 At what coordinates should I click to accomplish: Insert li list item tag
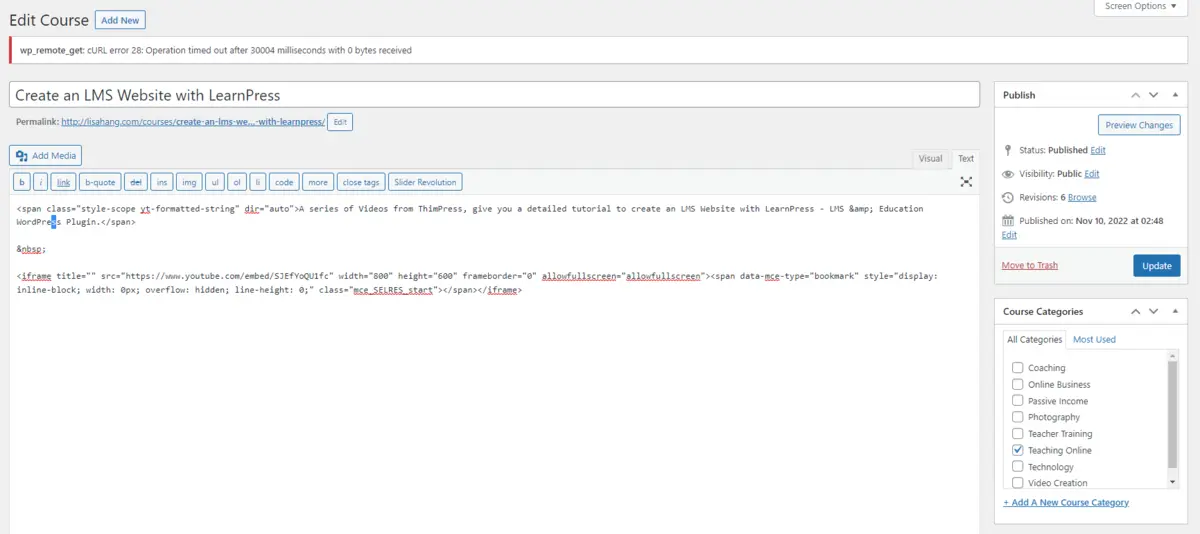258,182
